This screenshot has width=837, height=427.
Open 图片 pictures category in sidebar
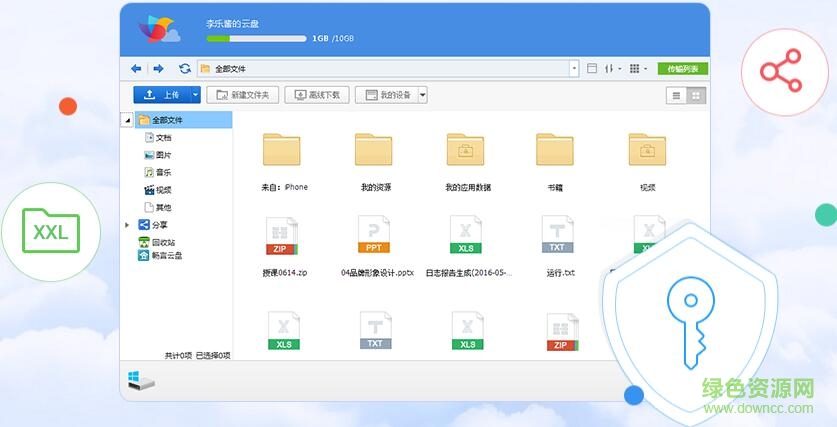click(158, 155)
